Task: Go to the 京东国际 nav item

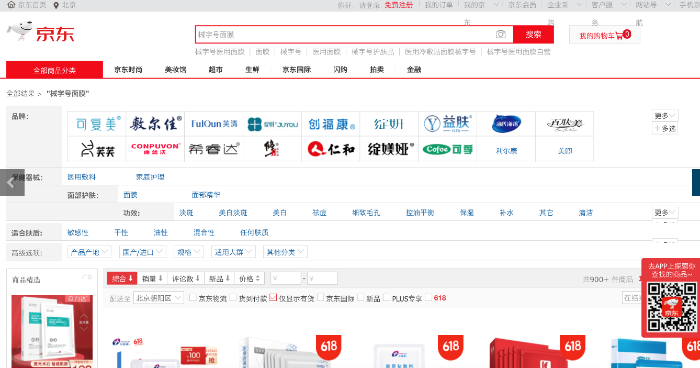Action: click(x=297, y=70)
